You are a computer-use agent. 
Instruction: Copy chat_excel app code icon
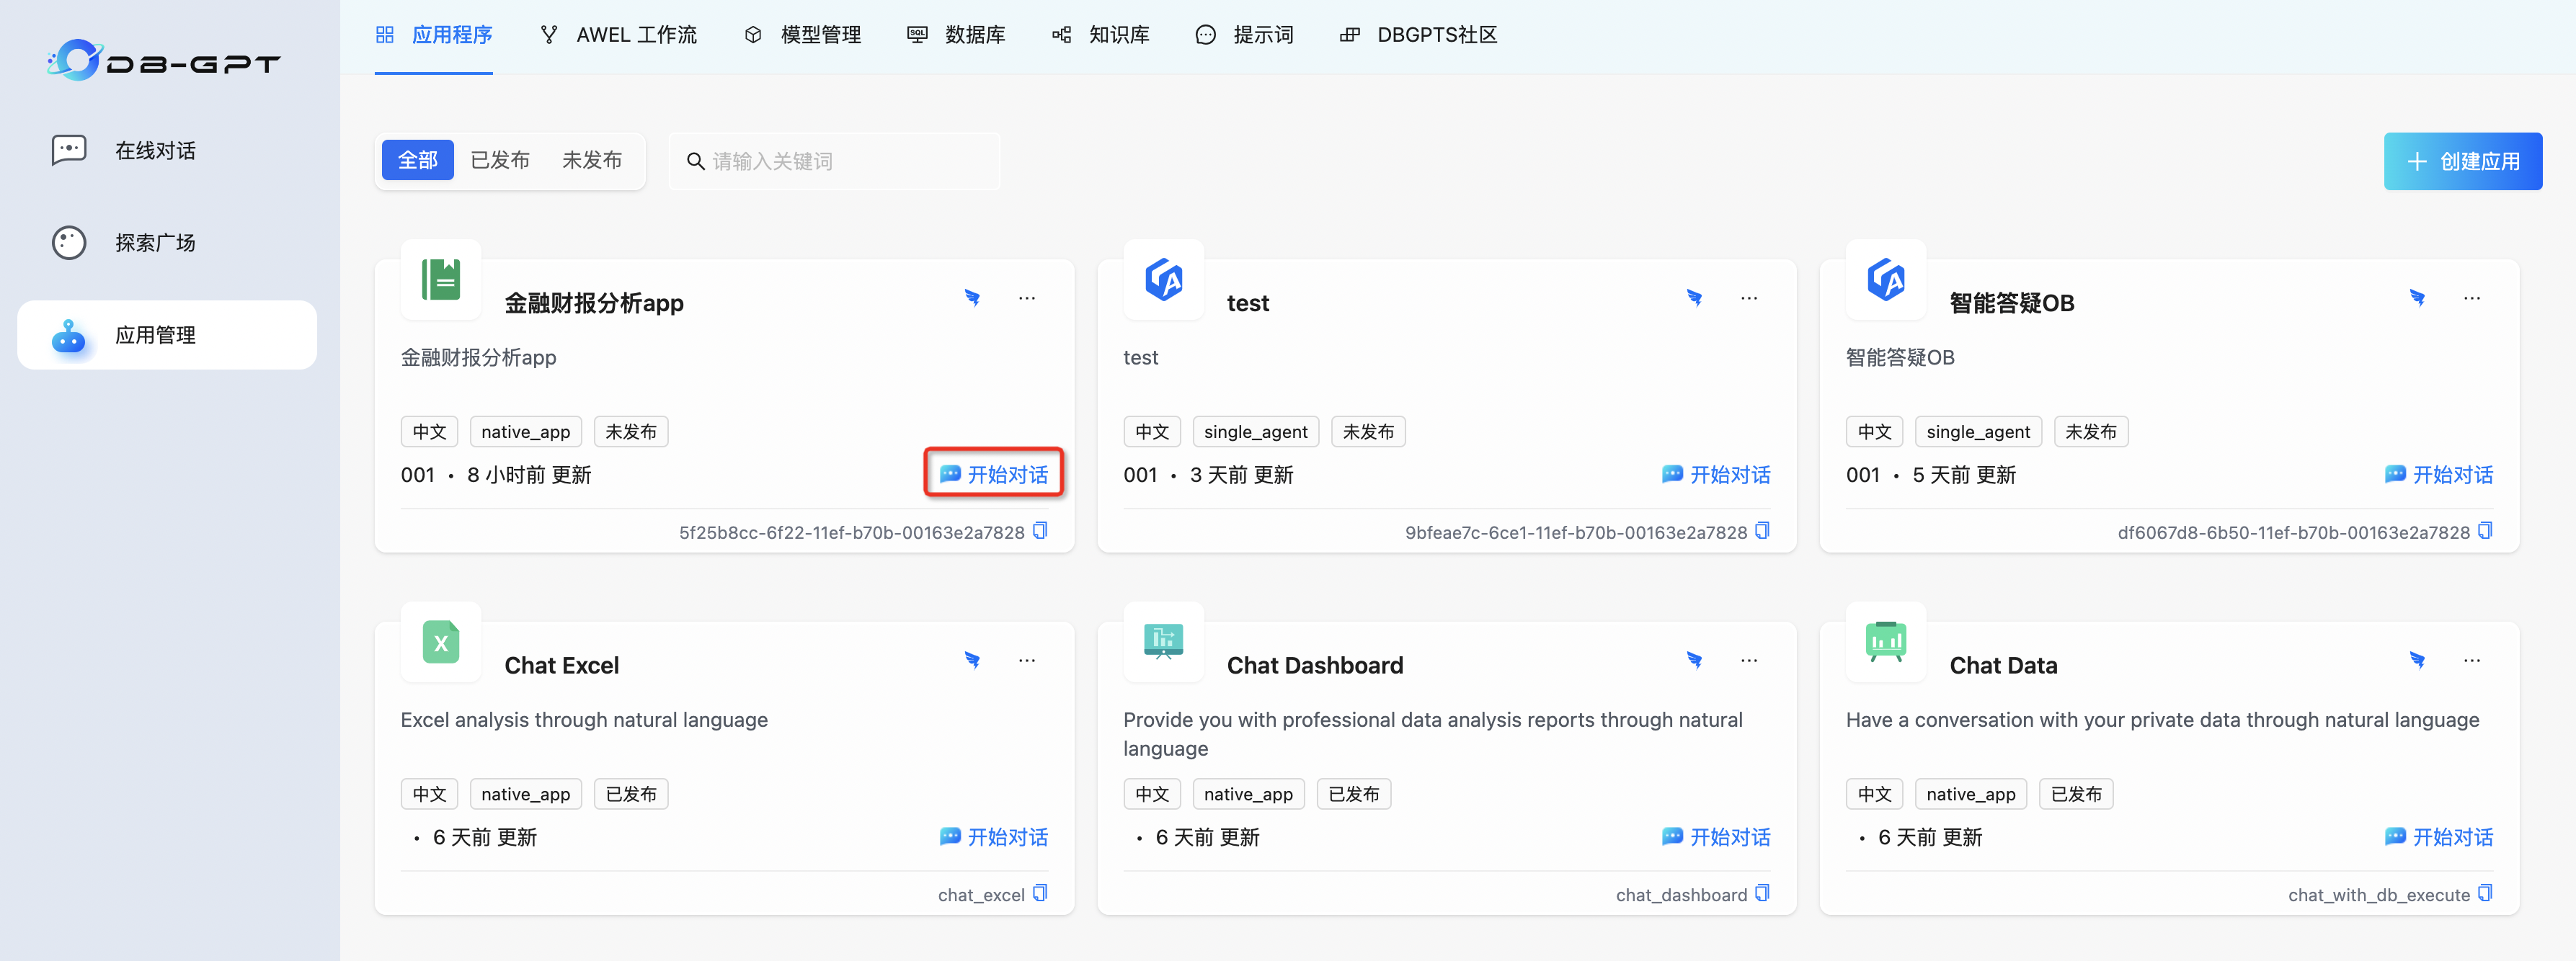point(1040,893)
